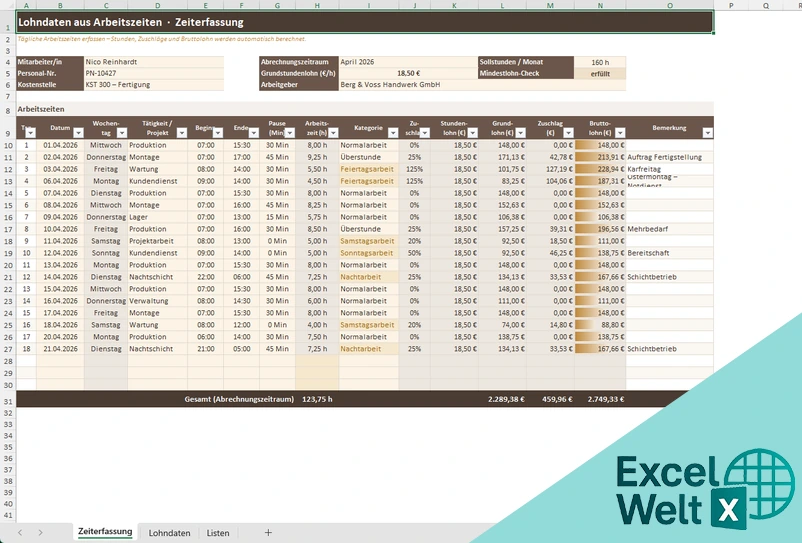
Task: Select the end time 05:00 cell
Action: [x=241, y=349]
